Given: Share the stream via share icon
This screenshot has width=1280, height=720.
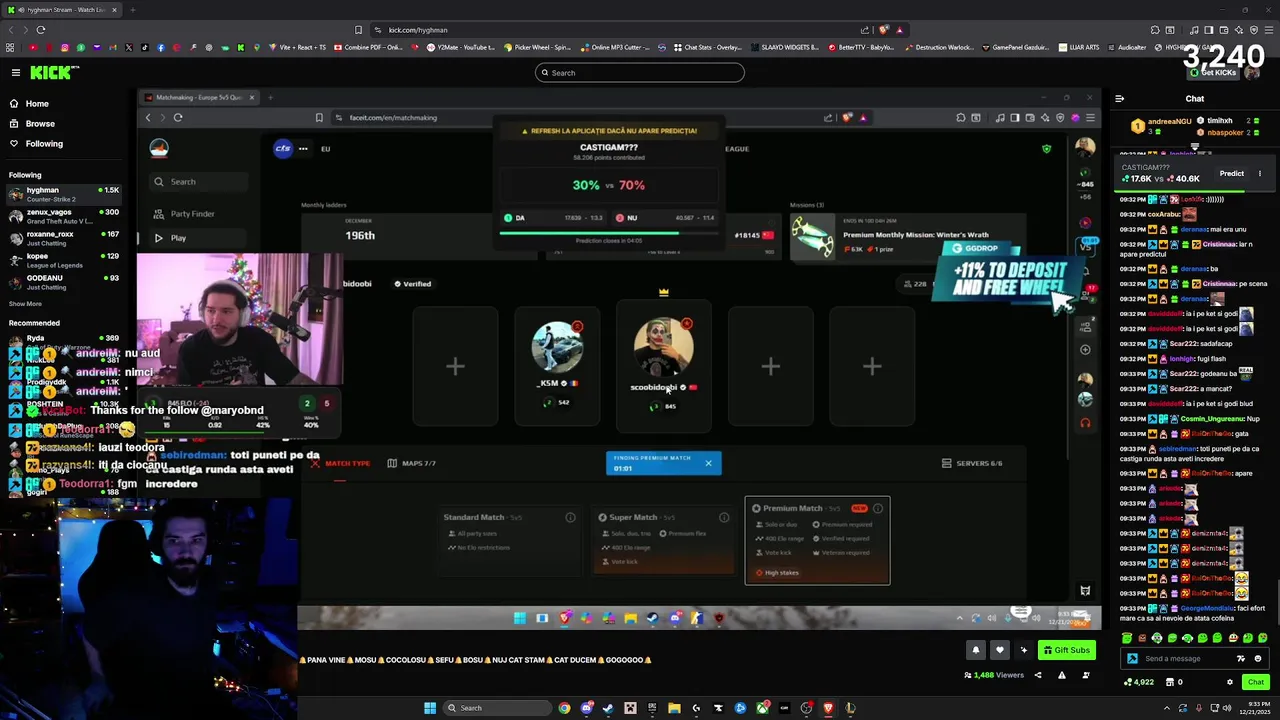Looking at the screenshot, I should click(x=1037, y=675).
